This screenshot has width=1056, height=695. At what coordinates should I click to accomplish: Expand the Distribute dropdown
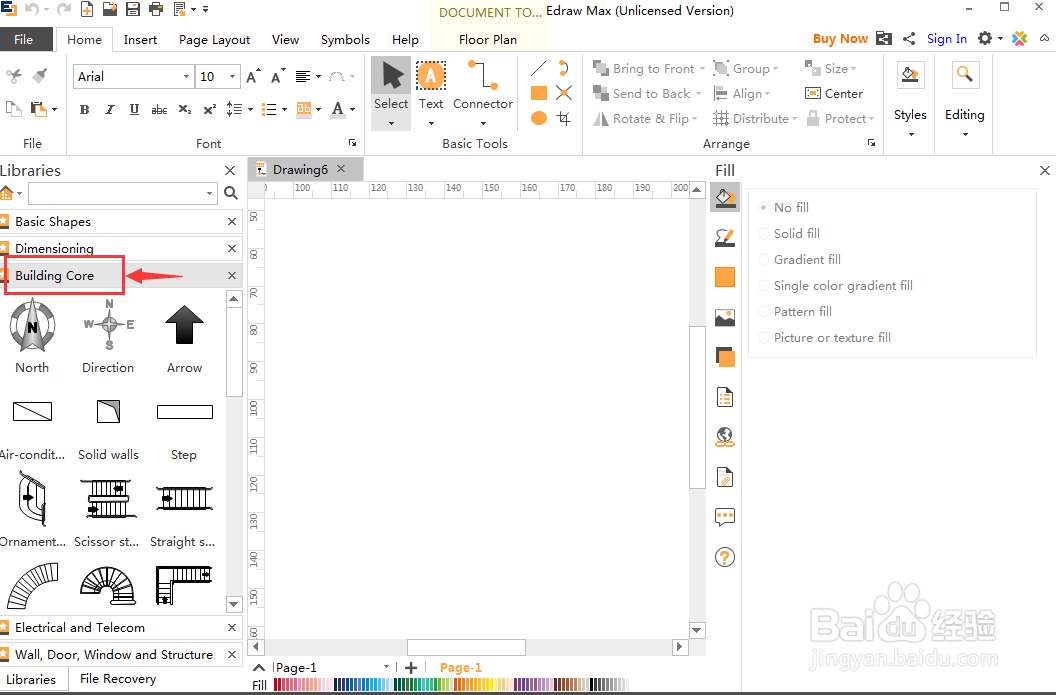[794, 119]
